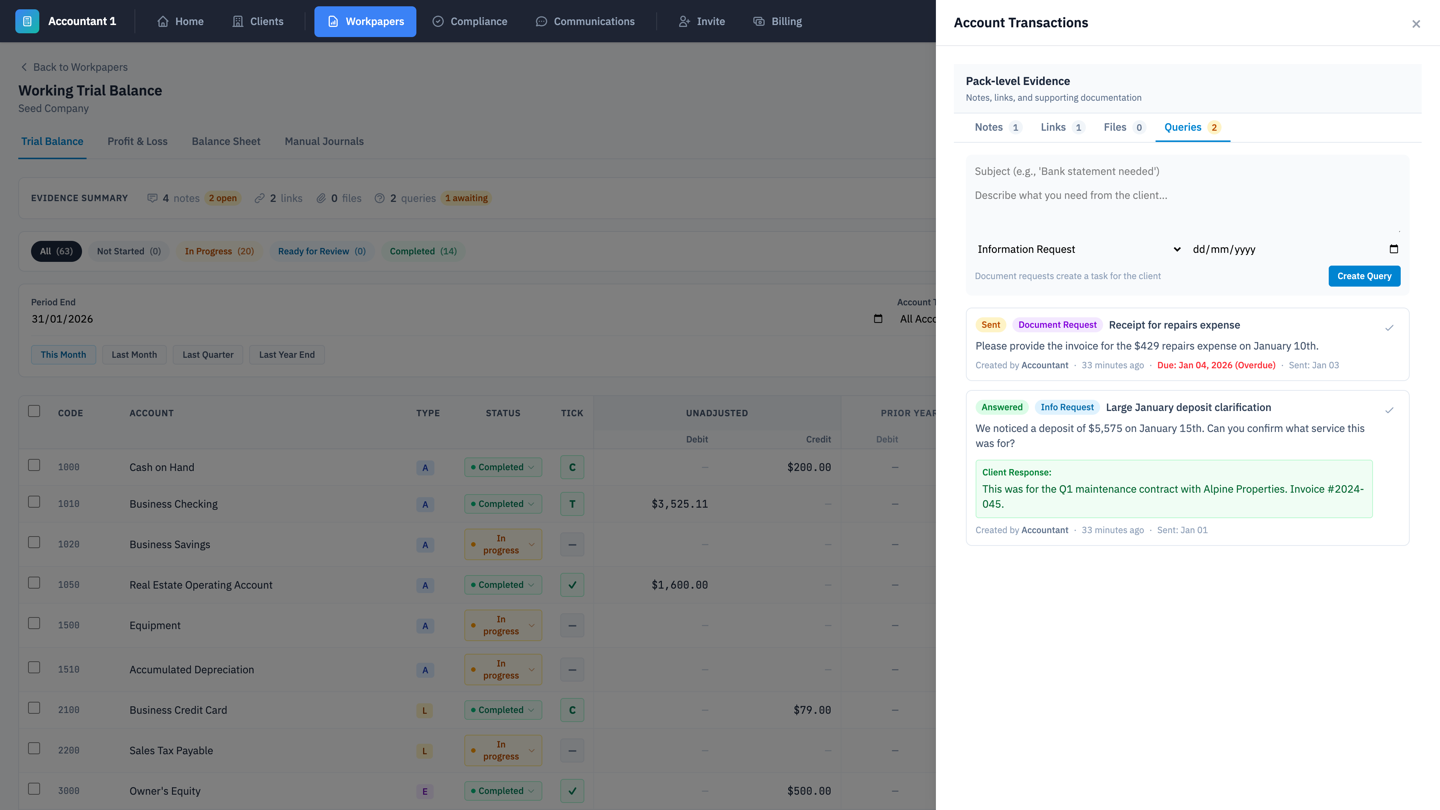1440x810 pixels.
Task: Go Back to Workpapers
Action: [74, 67]
